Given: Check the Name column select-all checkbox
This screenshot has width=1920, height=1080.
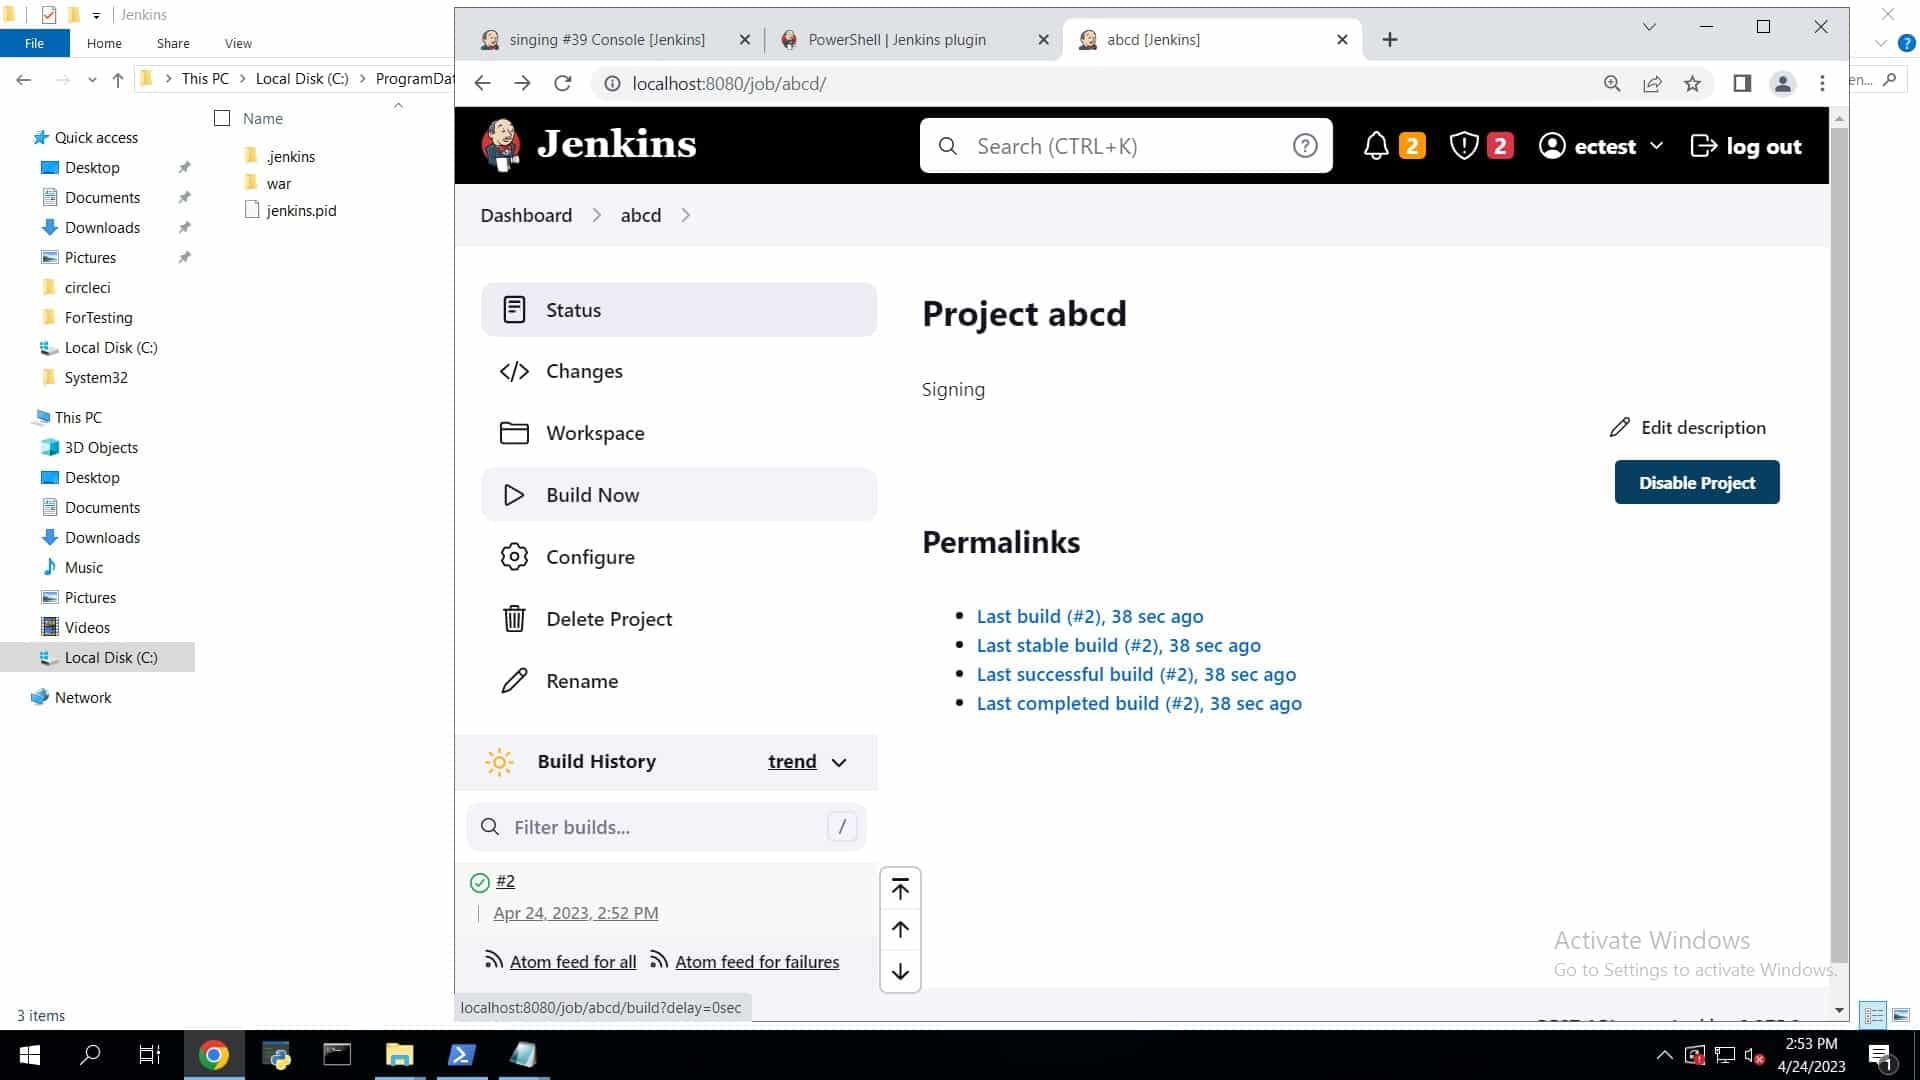Looking at the screenshot, I should click(x=222, y=118).
